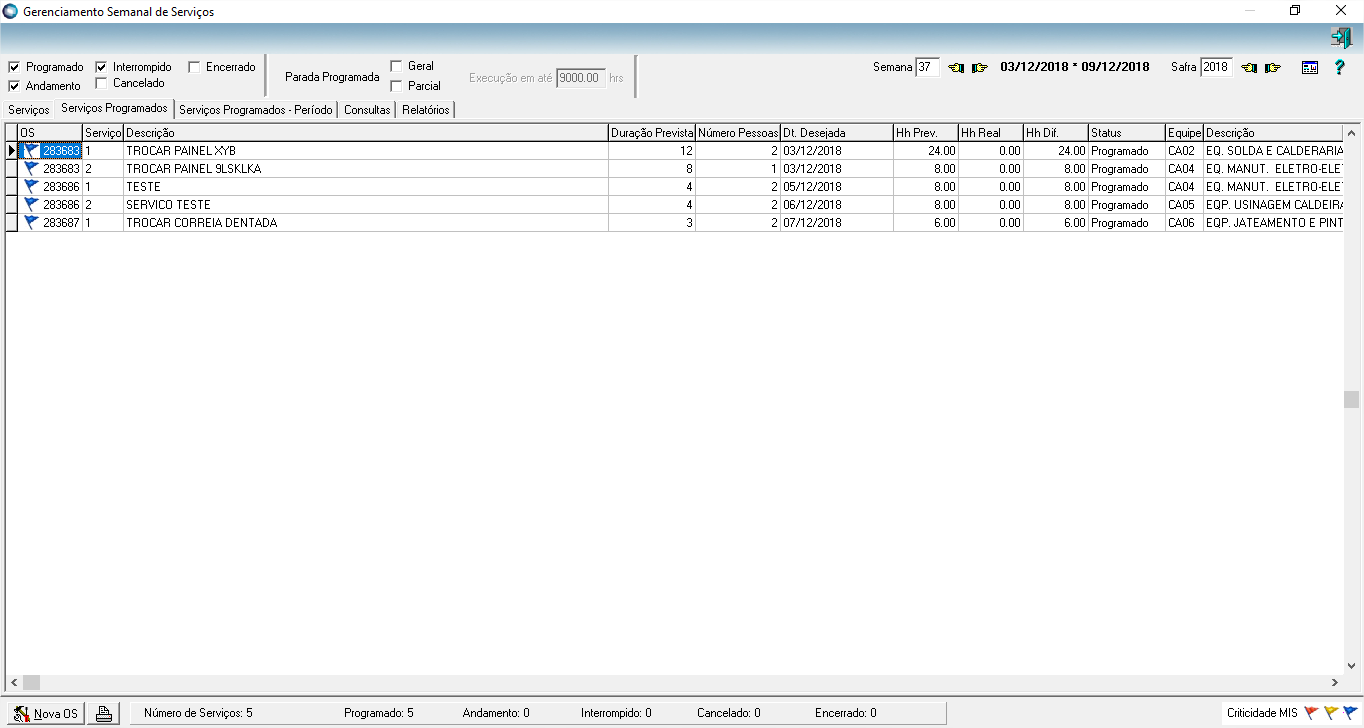Click the Dt. Desejada column header
Viewport: 1364px width, 728px height.
[x=837, y=133]
